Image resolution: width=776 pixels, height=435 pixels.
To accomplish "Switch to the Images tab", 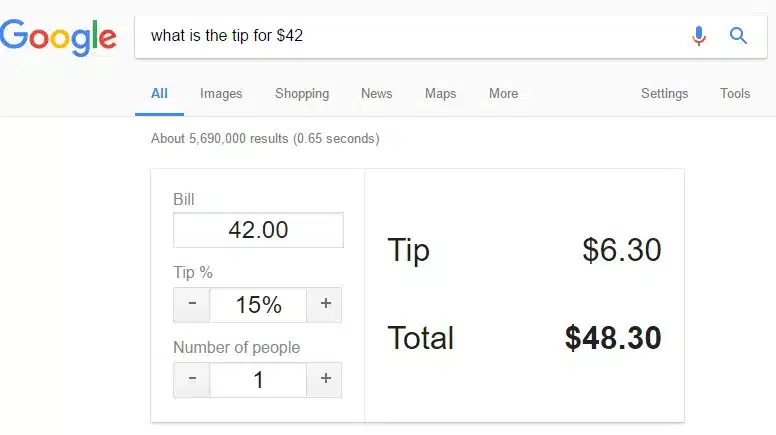I will 221,94.
